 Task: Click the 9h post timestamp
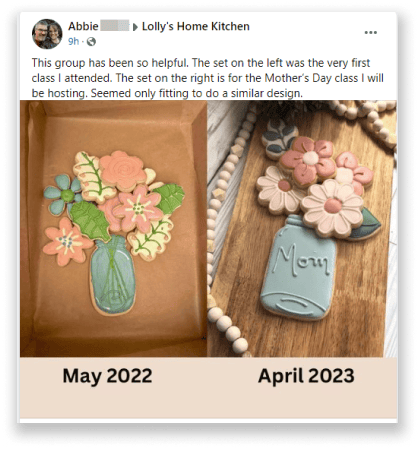click(73, 41)
